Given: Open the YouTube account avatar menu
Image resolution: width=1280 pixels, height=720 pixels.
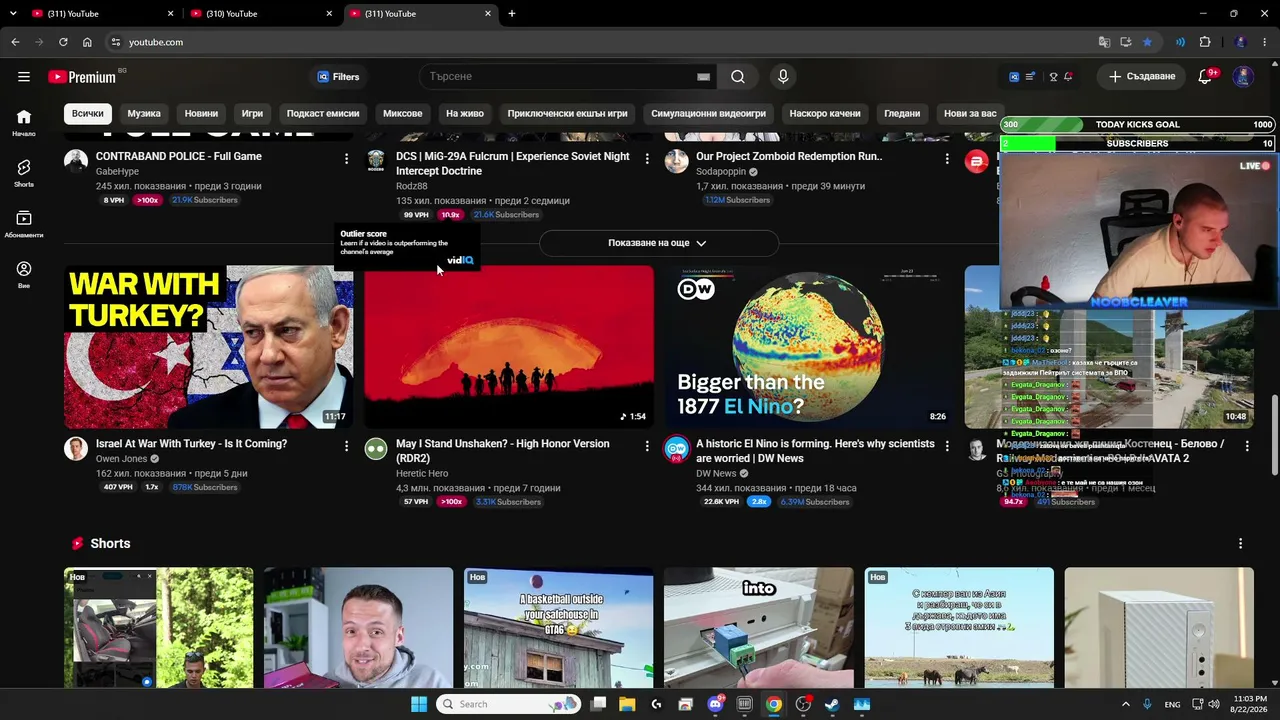Looking at the screenshot, I should (x=1243, y=77).
